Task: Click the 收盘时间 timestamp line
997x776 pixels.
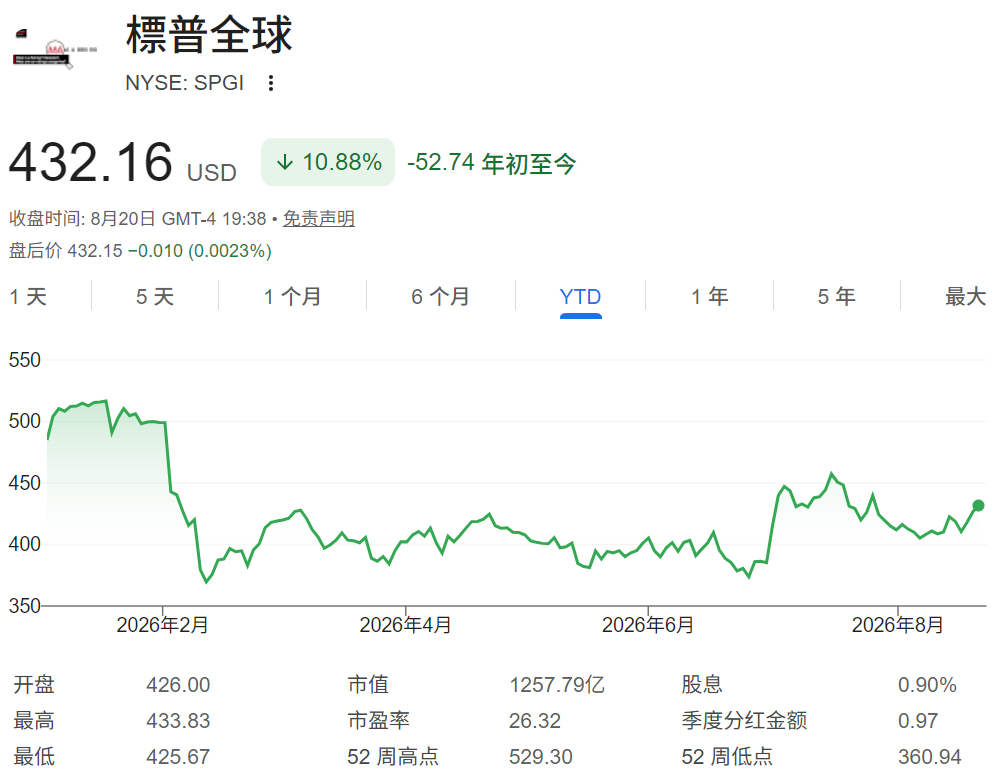Action: pos(137,219)
